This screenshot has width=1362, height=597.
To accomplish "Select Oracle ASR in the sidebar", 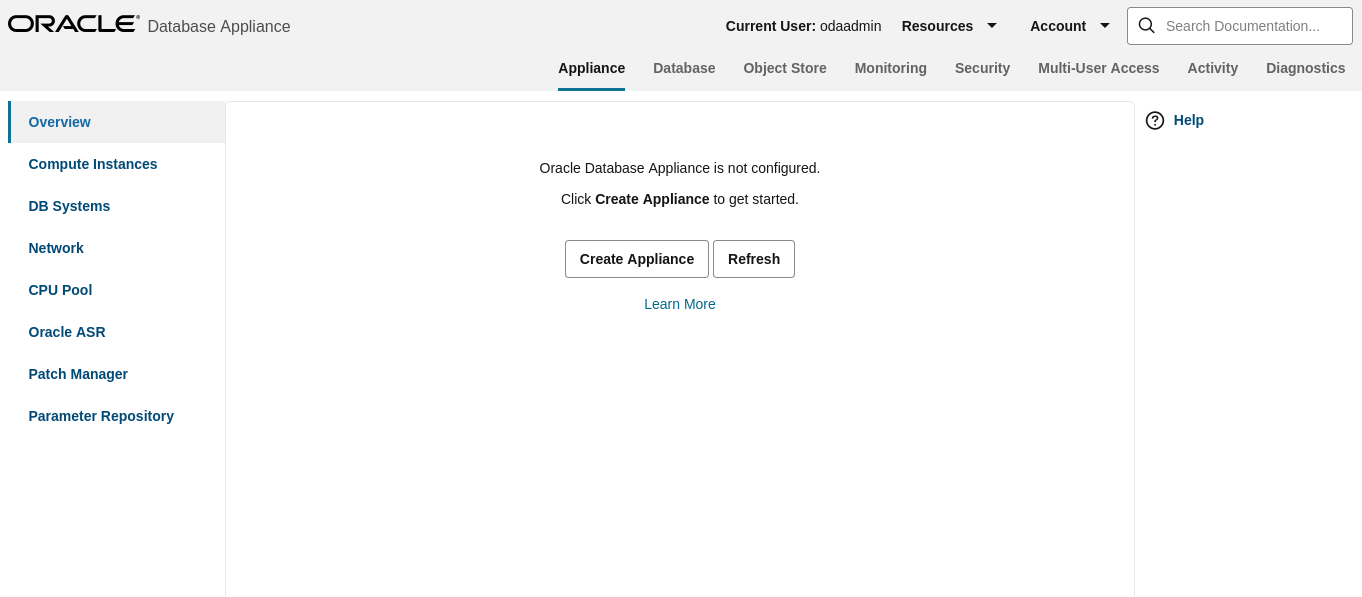I will tap(66, 332).
